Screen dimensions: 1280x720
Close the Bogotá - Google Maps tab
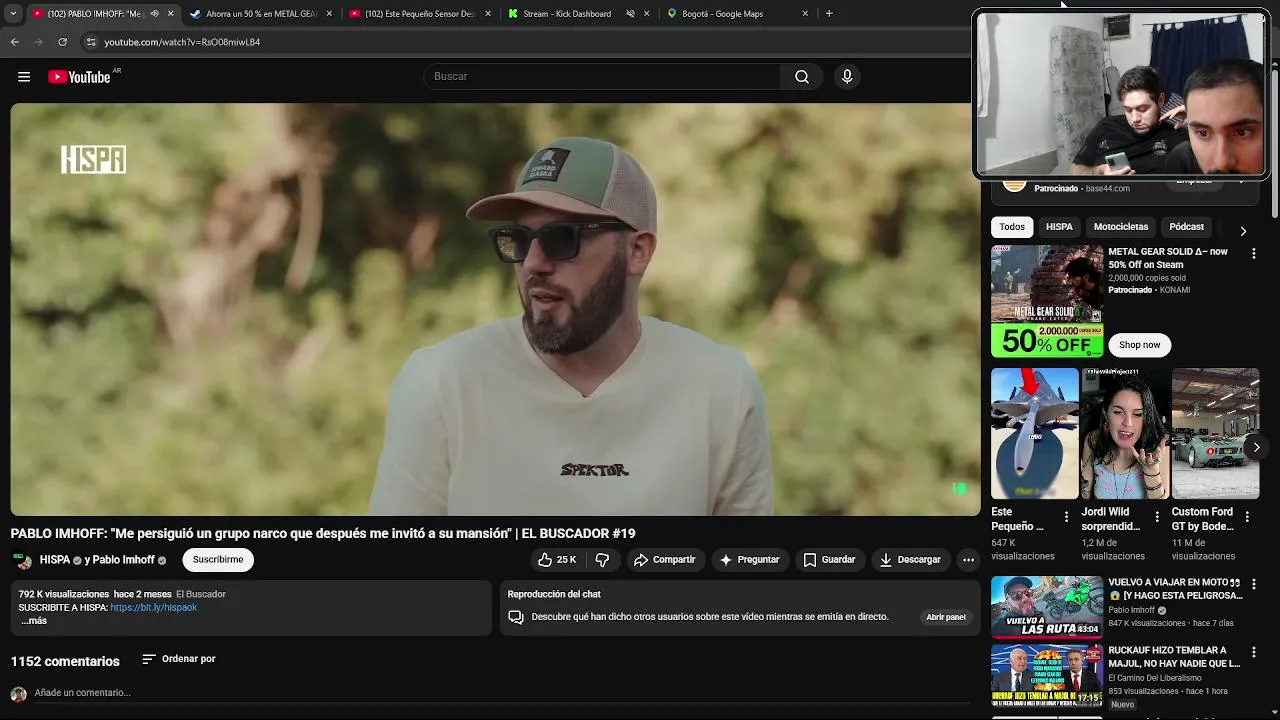tap(805, 14)
